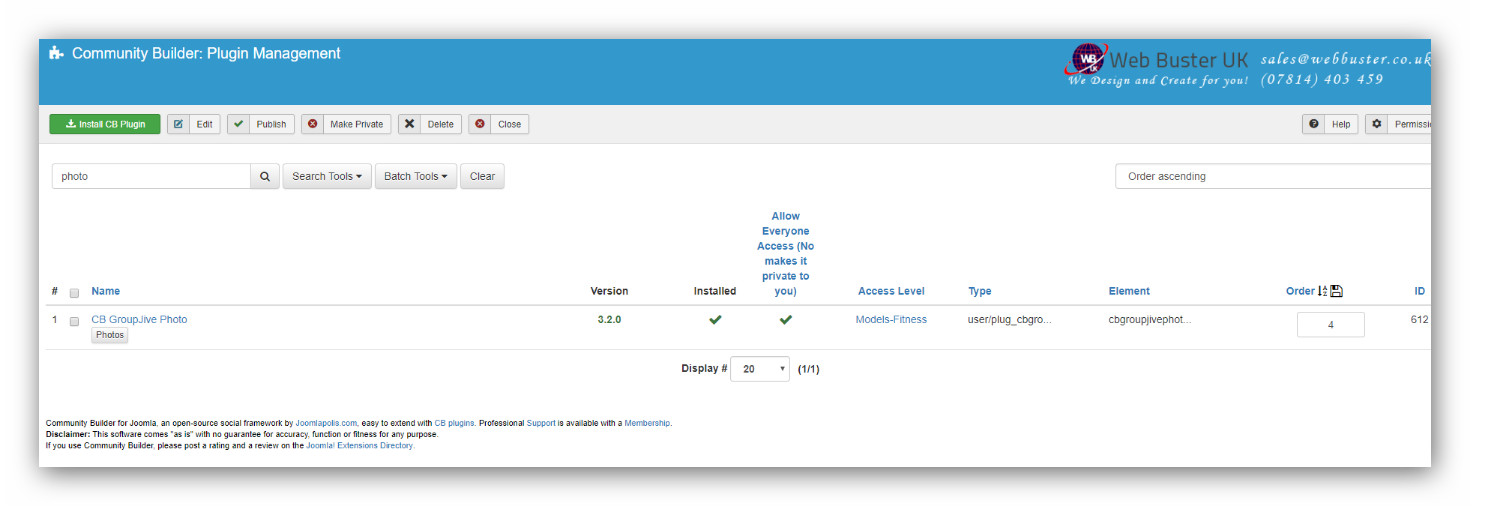Image resolution: width=1500 pixels, height=505 pixels.
Task: Click the user/plug_cbgro... type cell
Action: (x=1009, y=319)
